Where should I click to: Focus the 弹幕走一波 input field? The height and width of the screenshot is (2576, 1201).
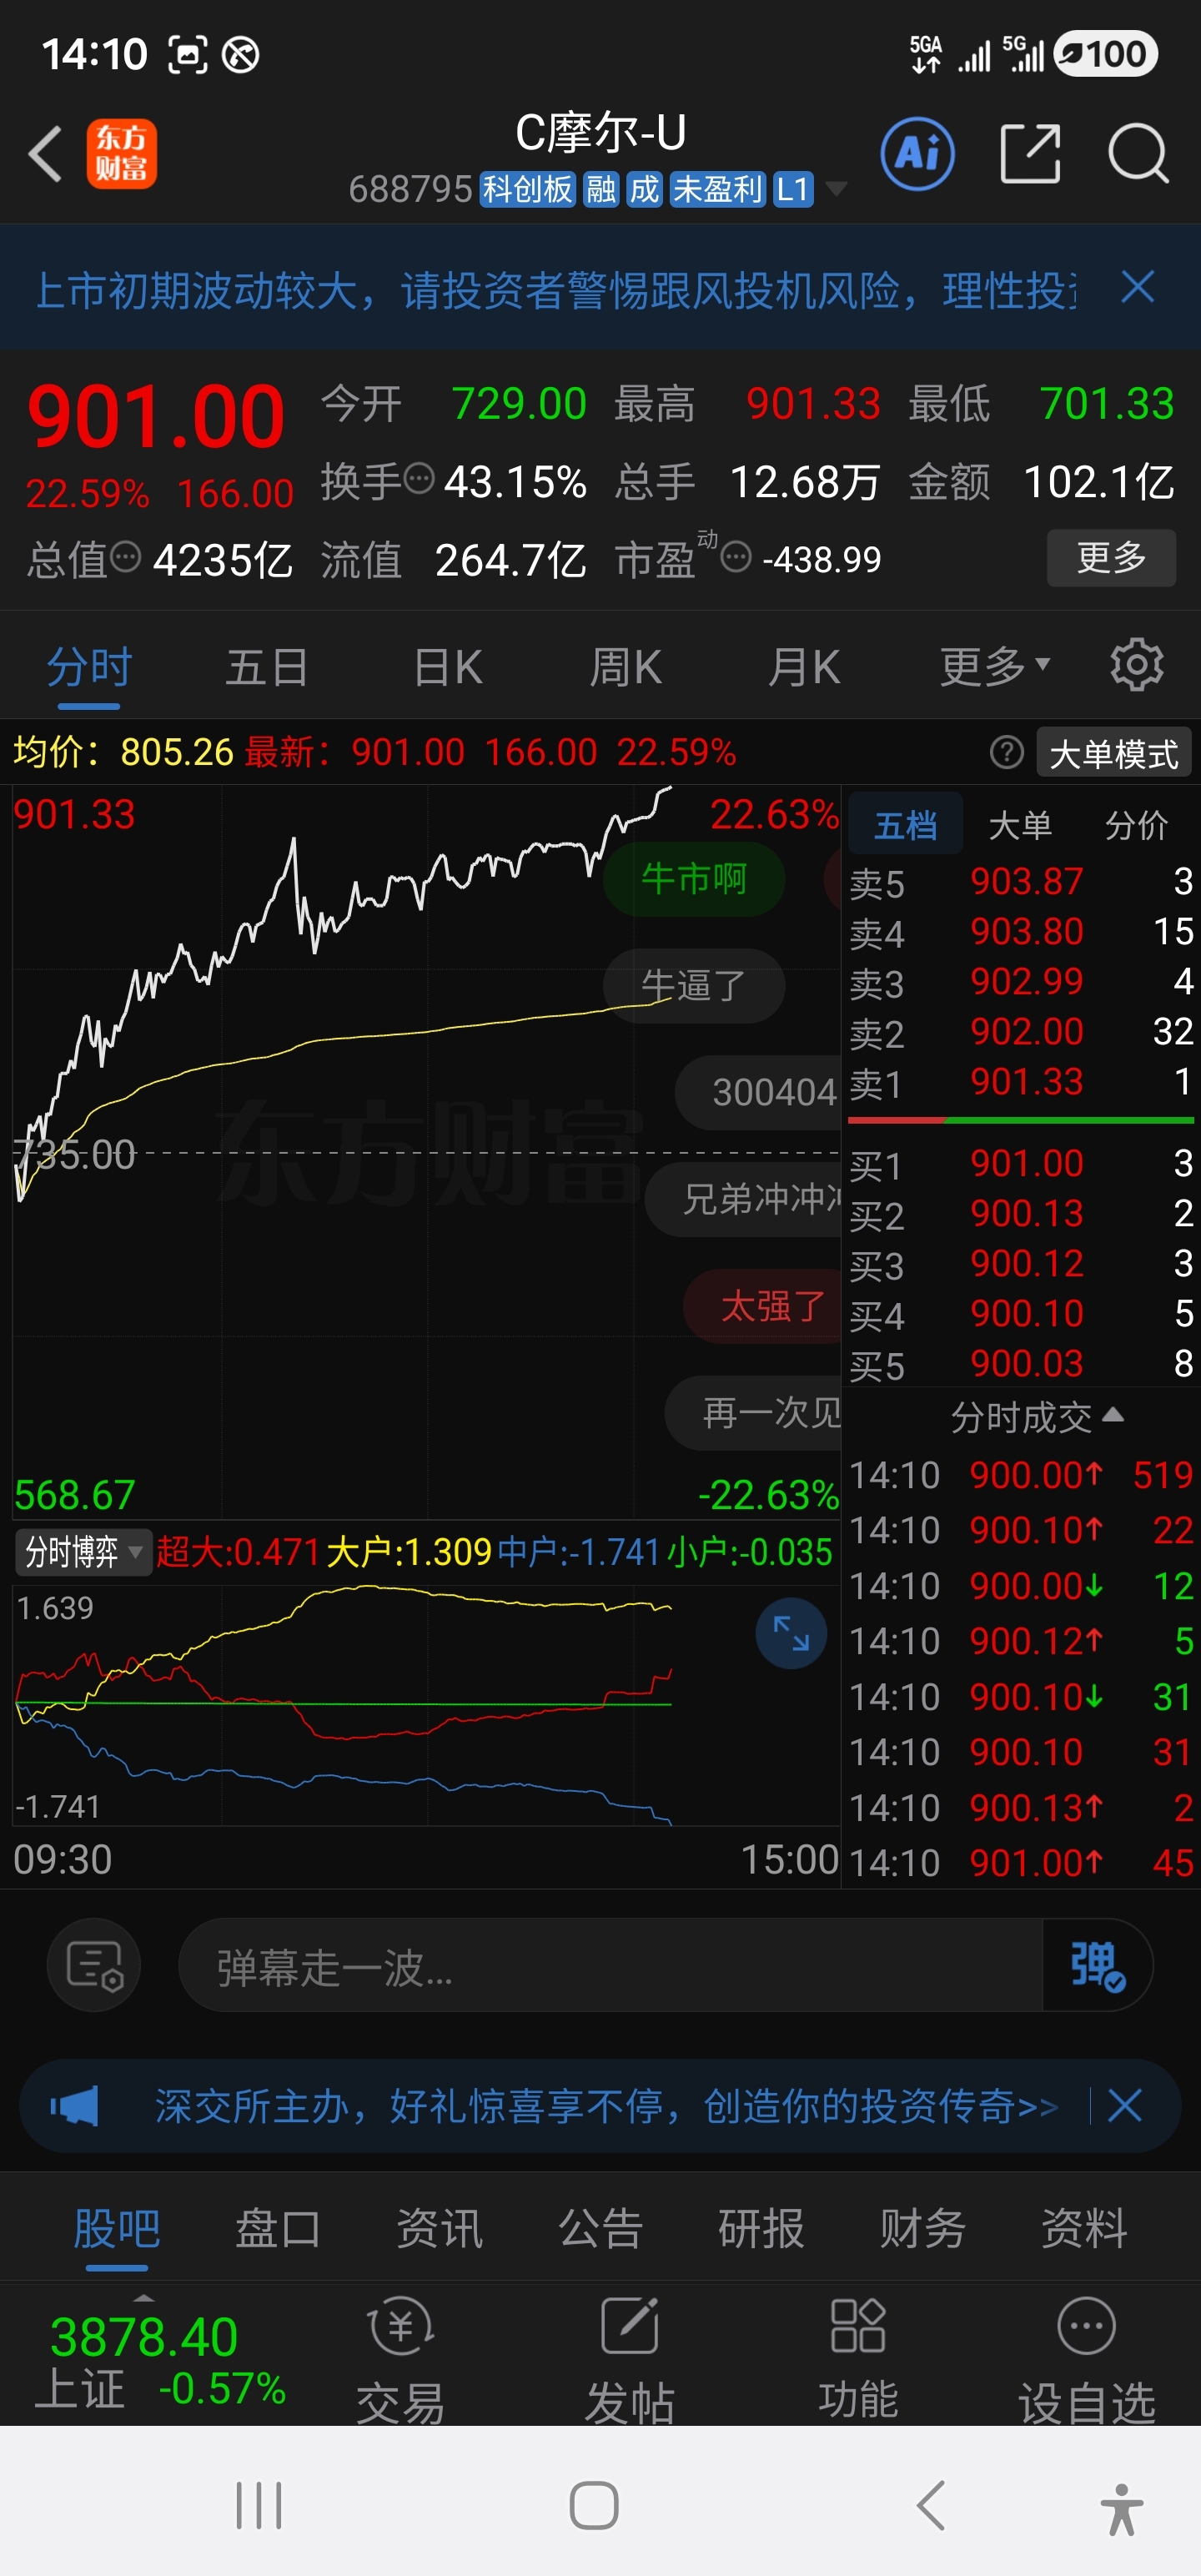pyautogui.click(x=611, y=1965)
